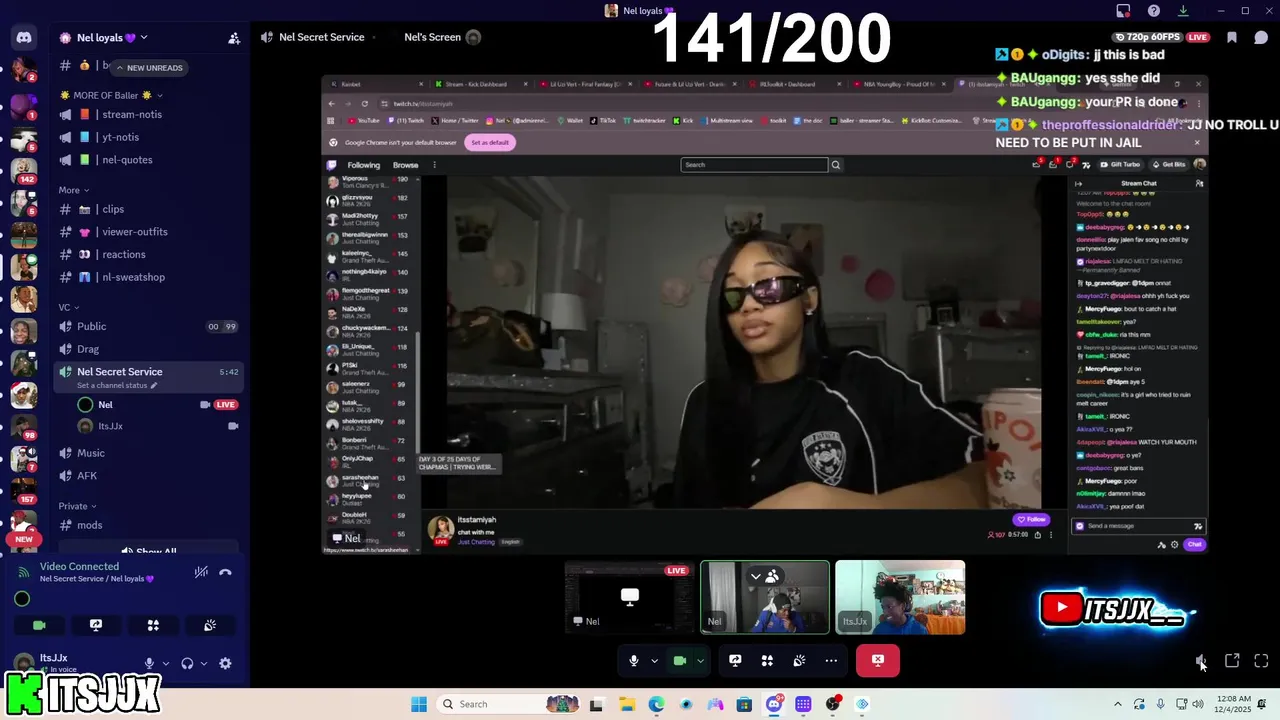Open microphone options arrow in call bar
1280x720 pixels.
pyautogui.click(x=654, y=660)
